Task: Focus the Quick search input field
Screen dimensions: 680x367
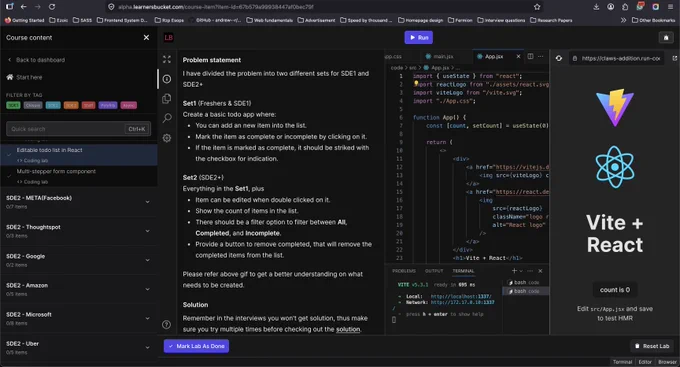Action: coord(78,129)
